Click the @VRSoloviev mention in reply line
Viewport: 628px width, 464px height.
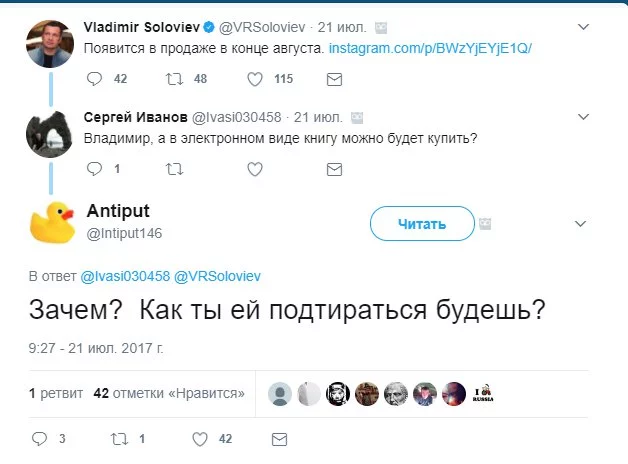click(218, 275)
